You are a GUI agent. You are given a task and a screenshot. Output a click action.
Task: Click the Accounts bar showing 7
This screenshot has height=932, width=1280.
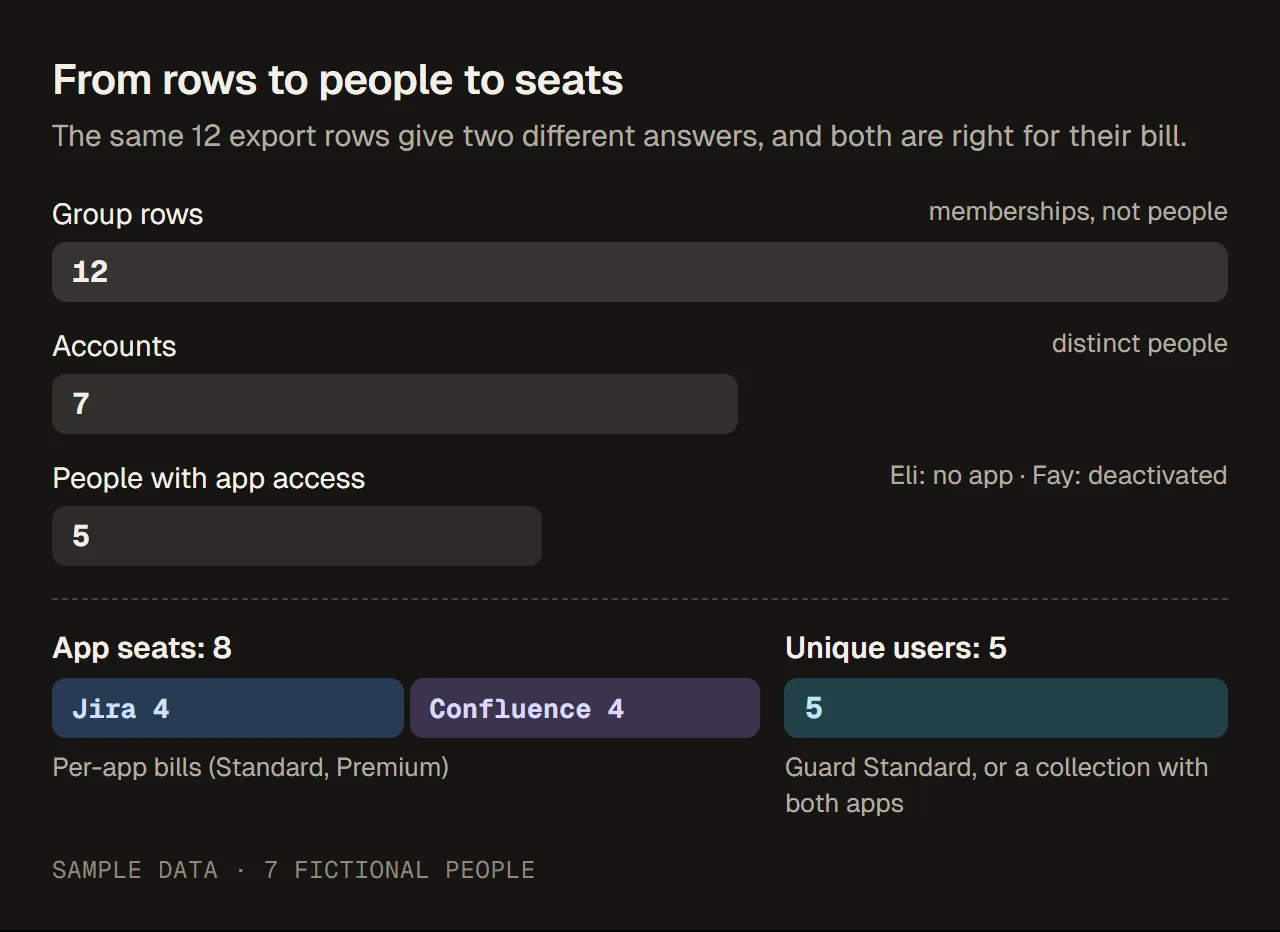[x=395, y=404]
